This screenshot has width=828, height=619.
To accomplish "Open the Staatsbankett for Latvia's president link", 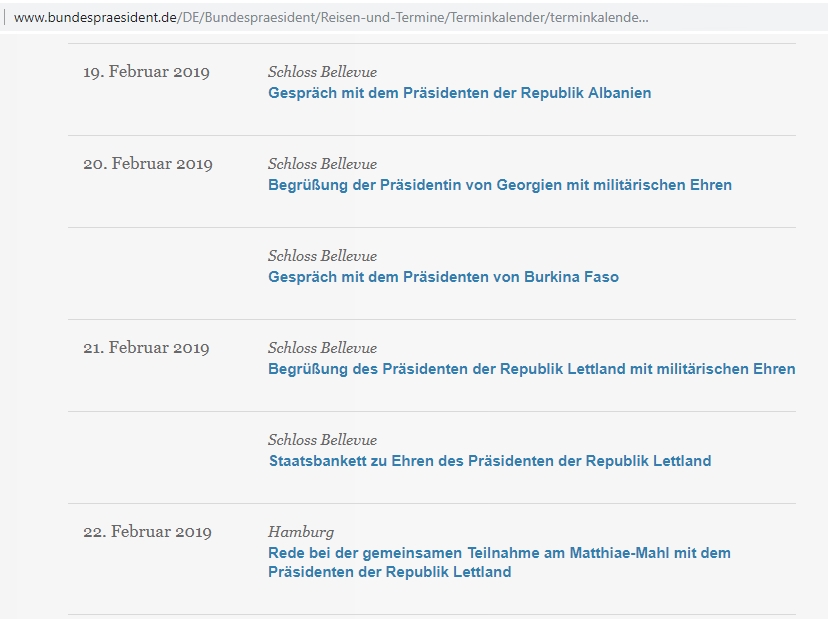I will [x=489, y=461].
